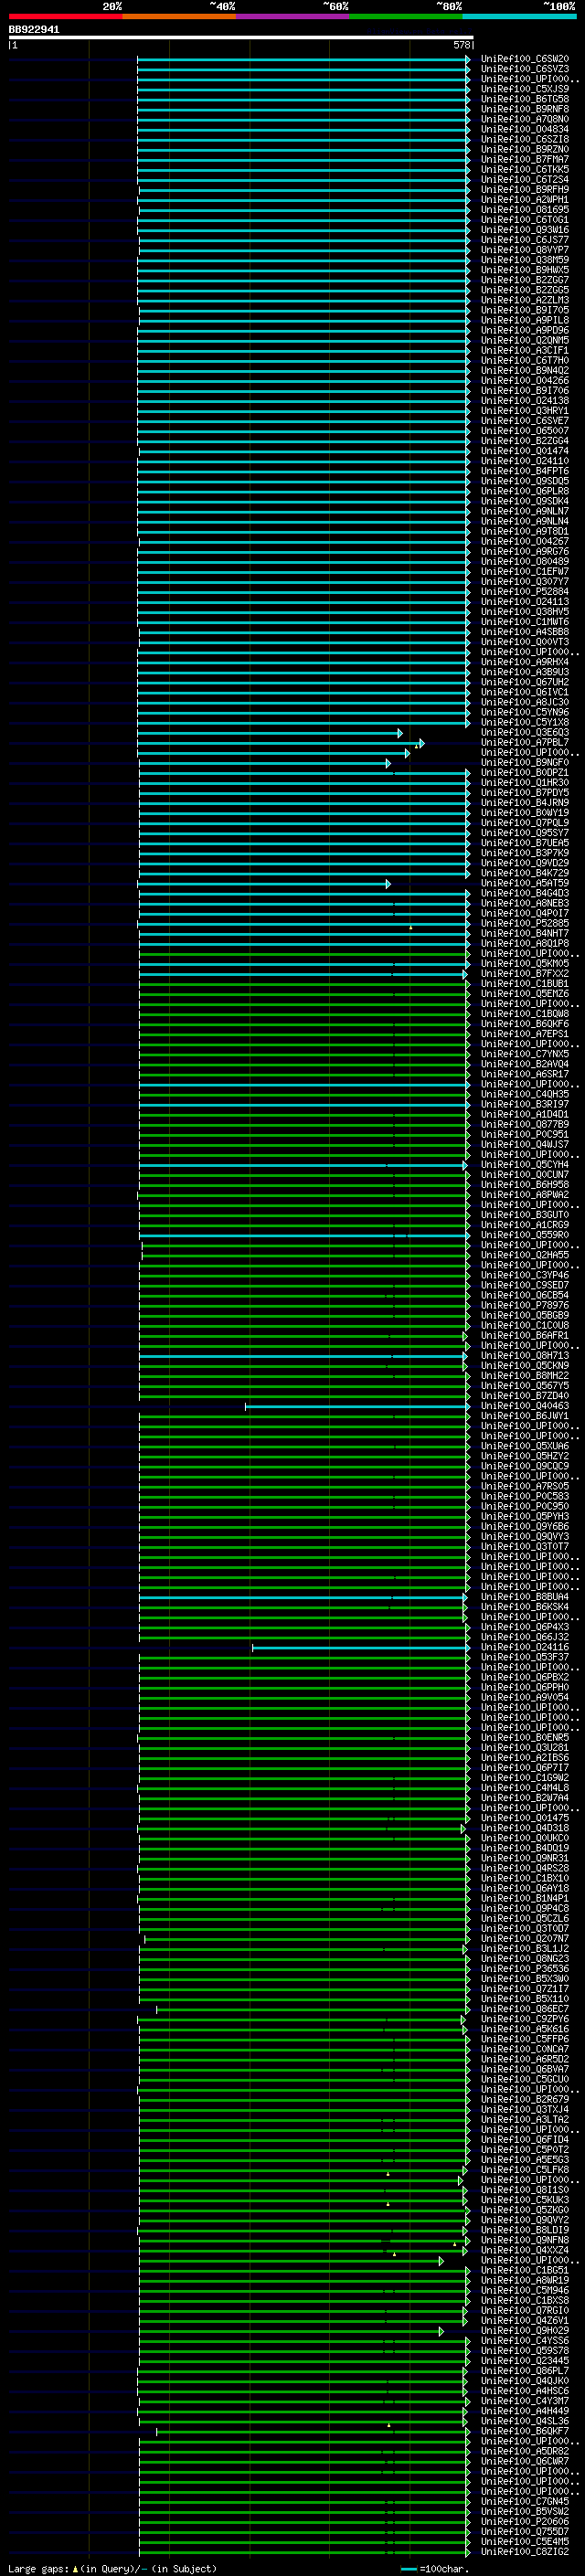Select label UniRef100_C4QH35
This screenshot has height=2576, width=585.
tap(525, 1094)
